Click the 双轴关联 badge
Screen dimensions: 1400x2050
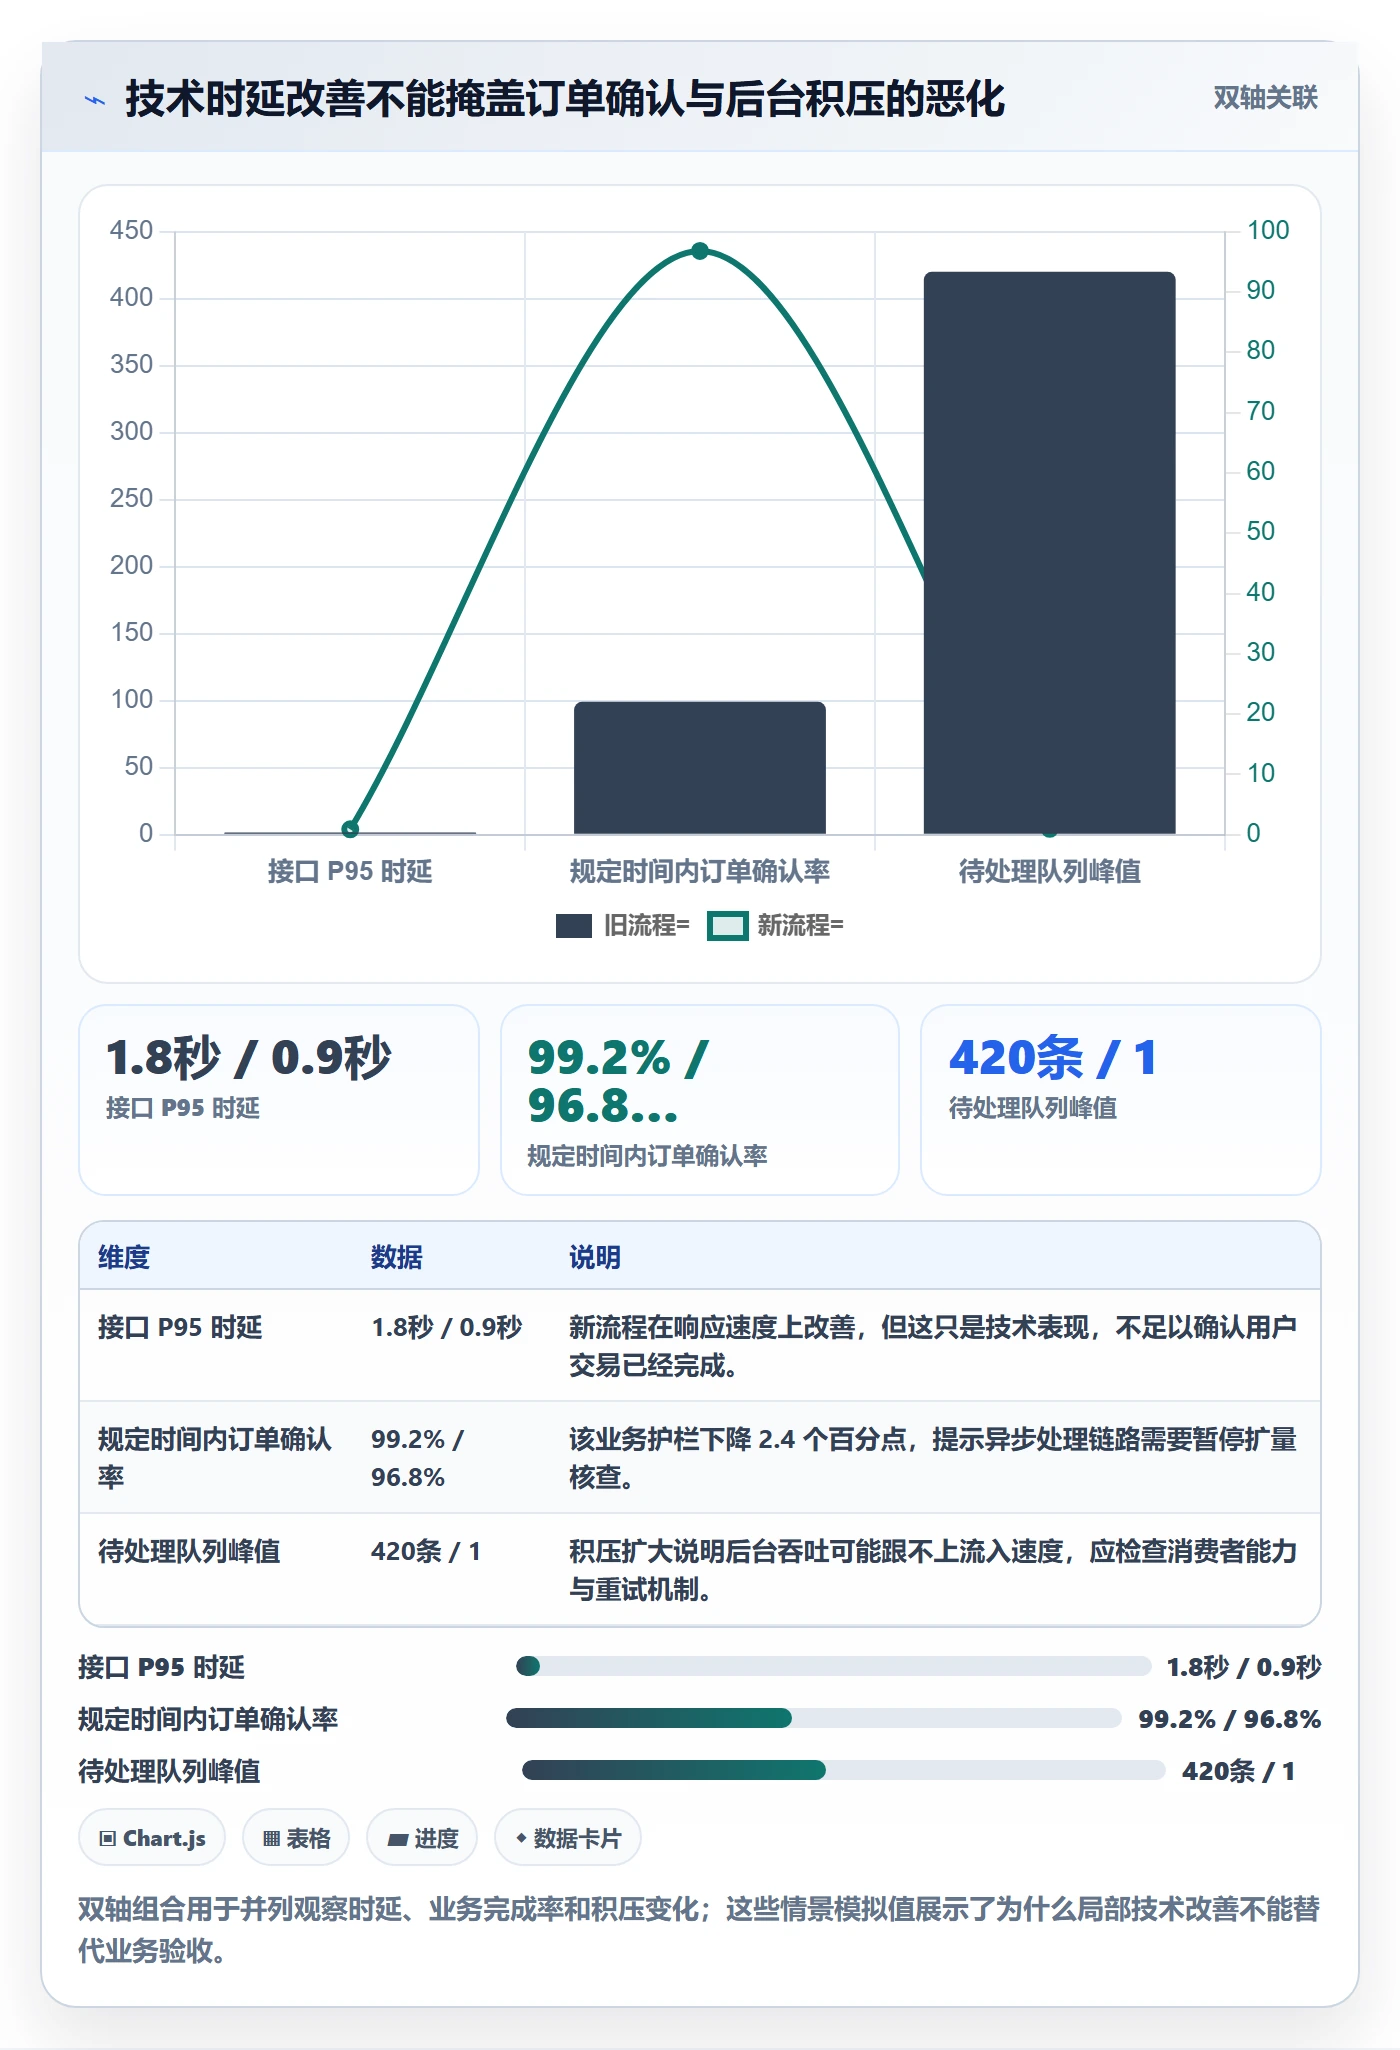[x=1265, y=98]
